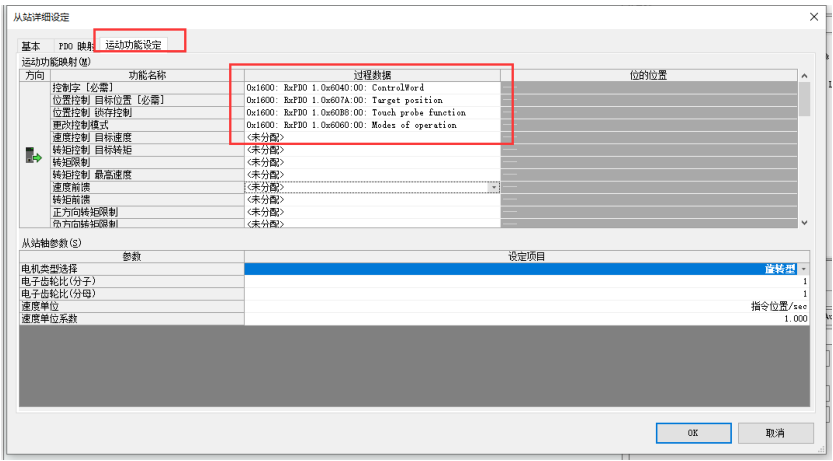
Task: Edit the 电子齿轮比(分子) value field
Action: click(x=526, y=282)
